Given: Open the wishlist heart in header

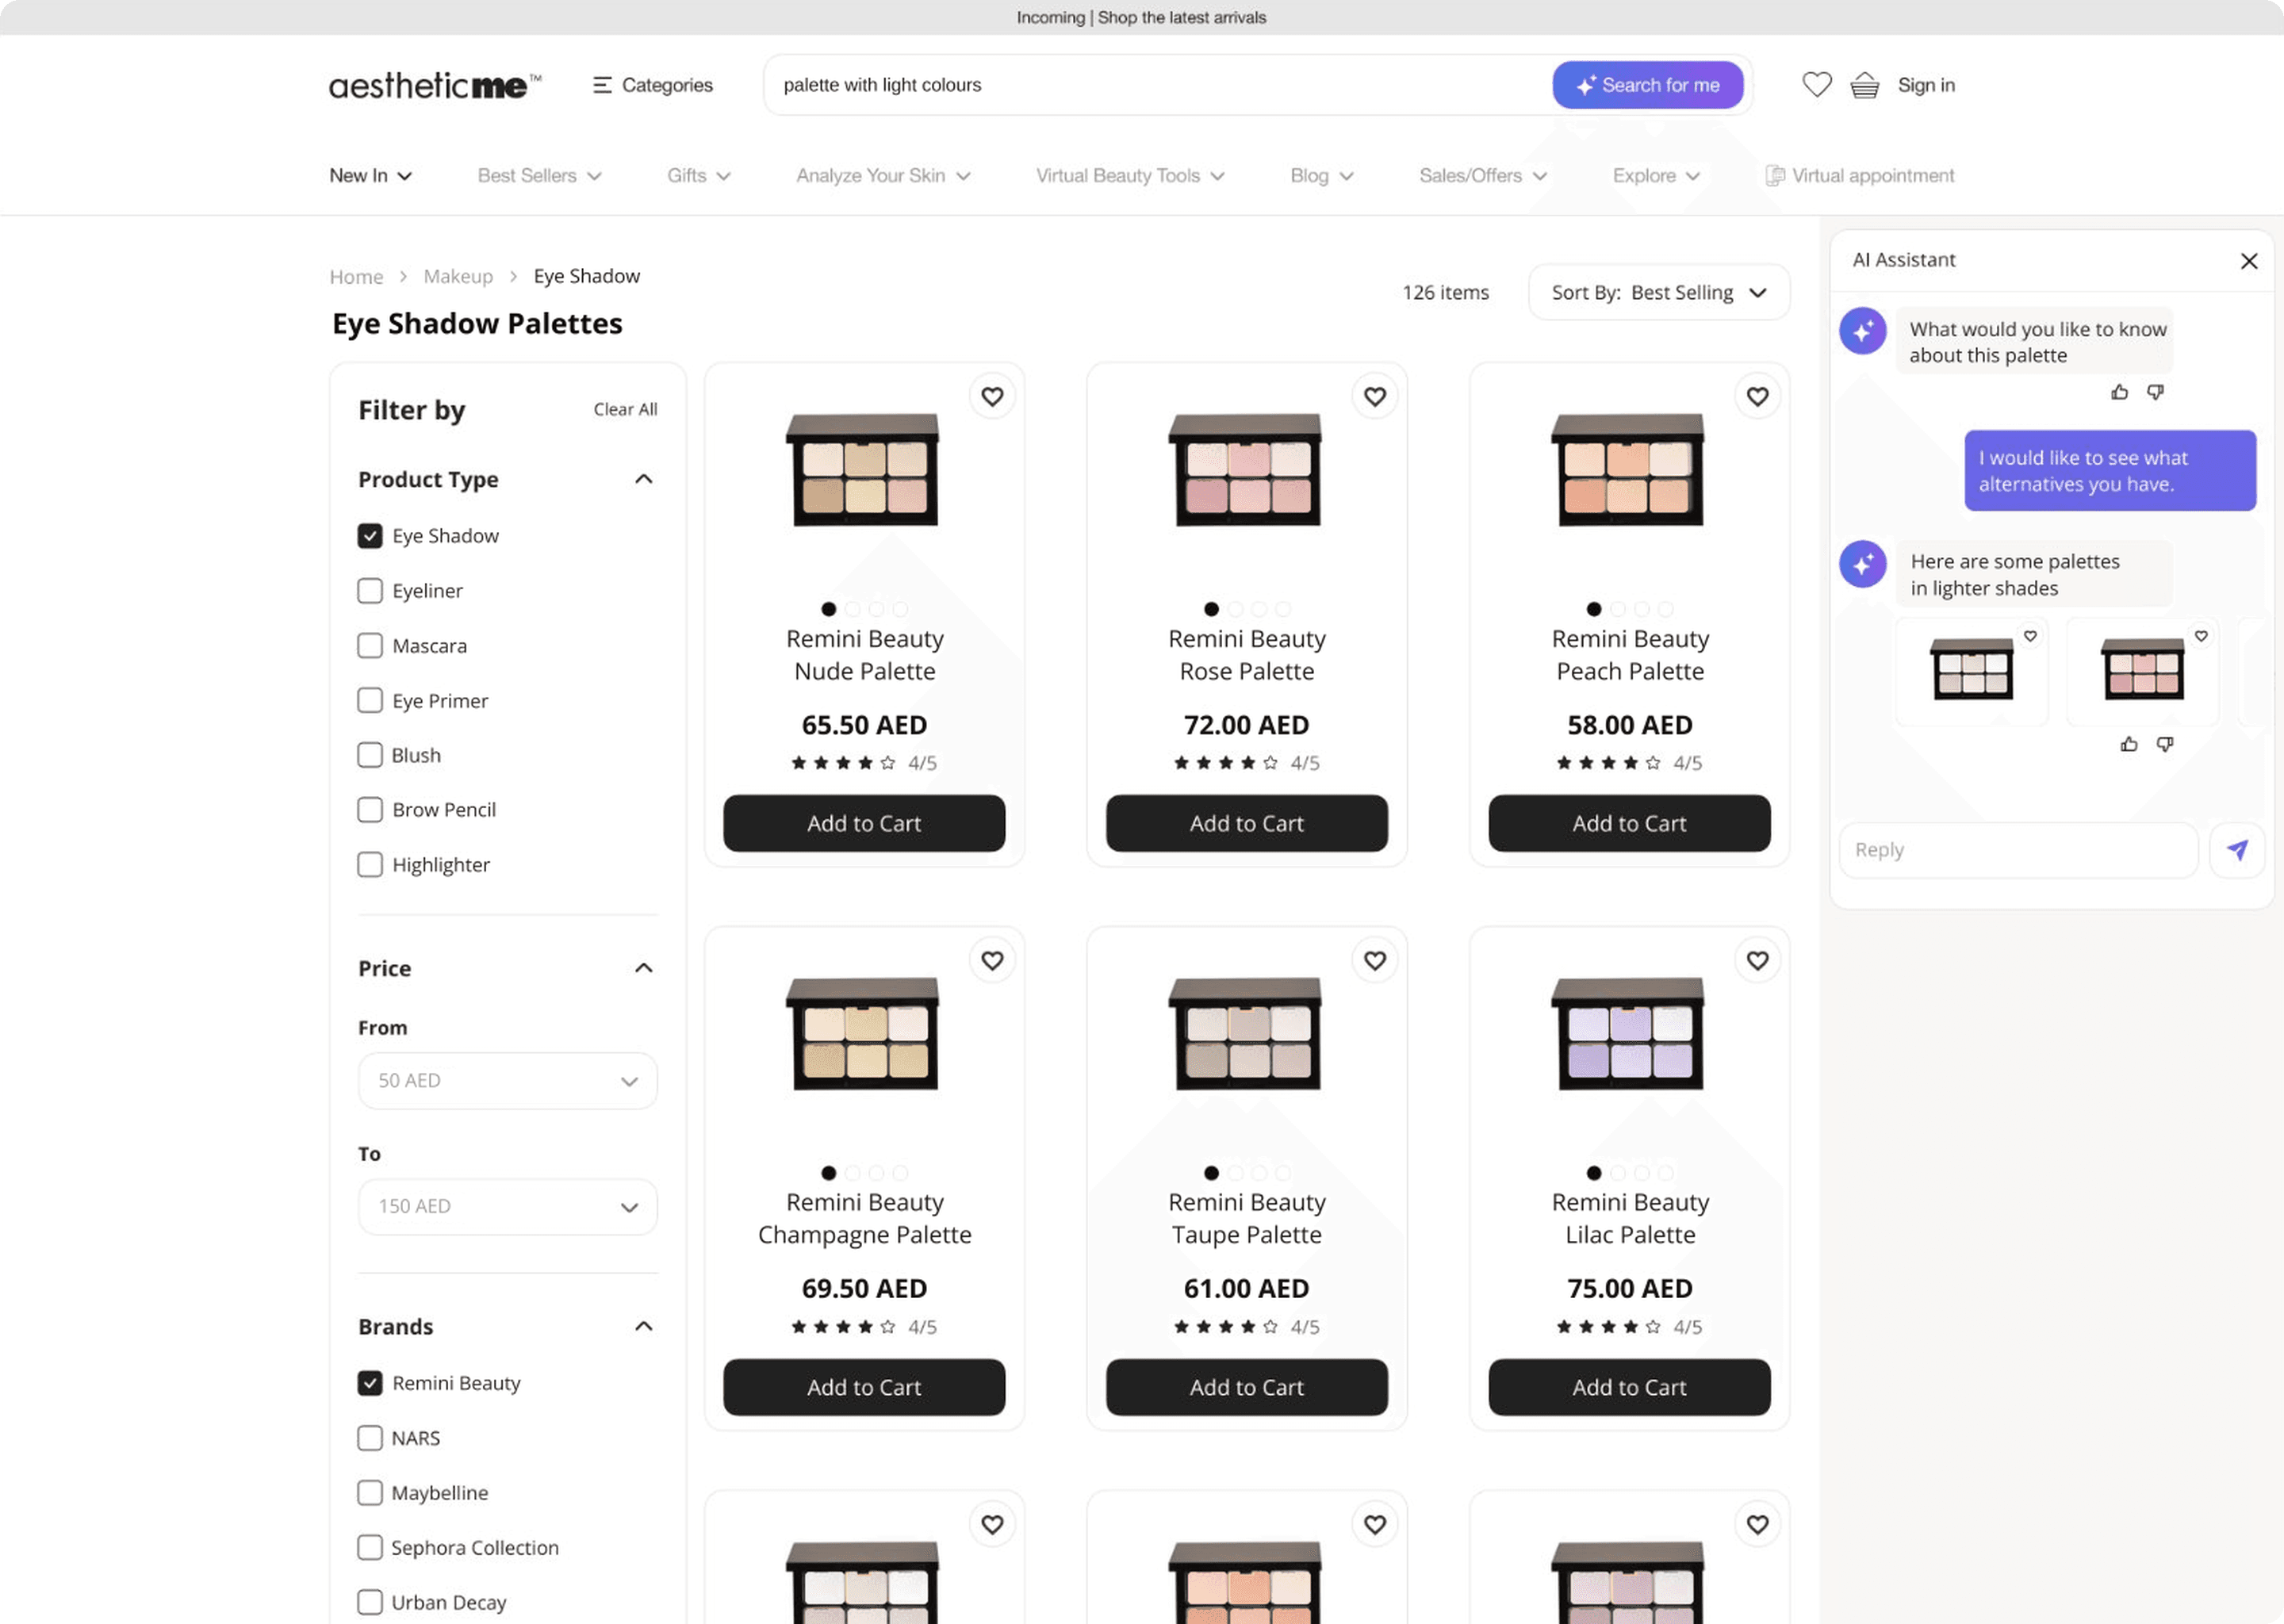Looking at the screenshot, I should 1816,85.
